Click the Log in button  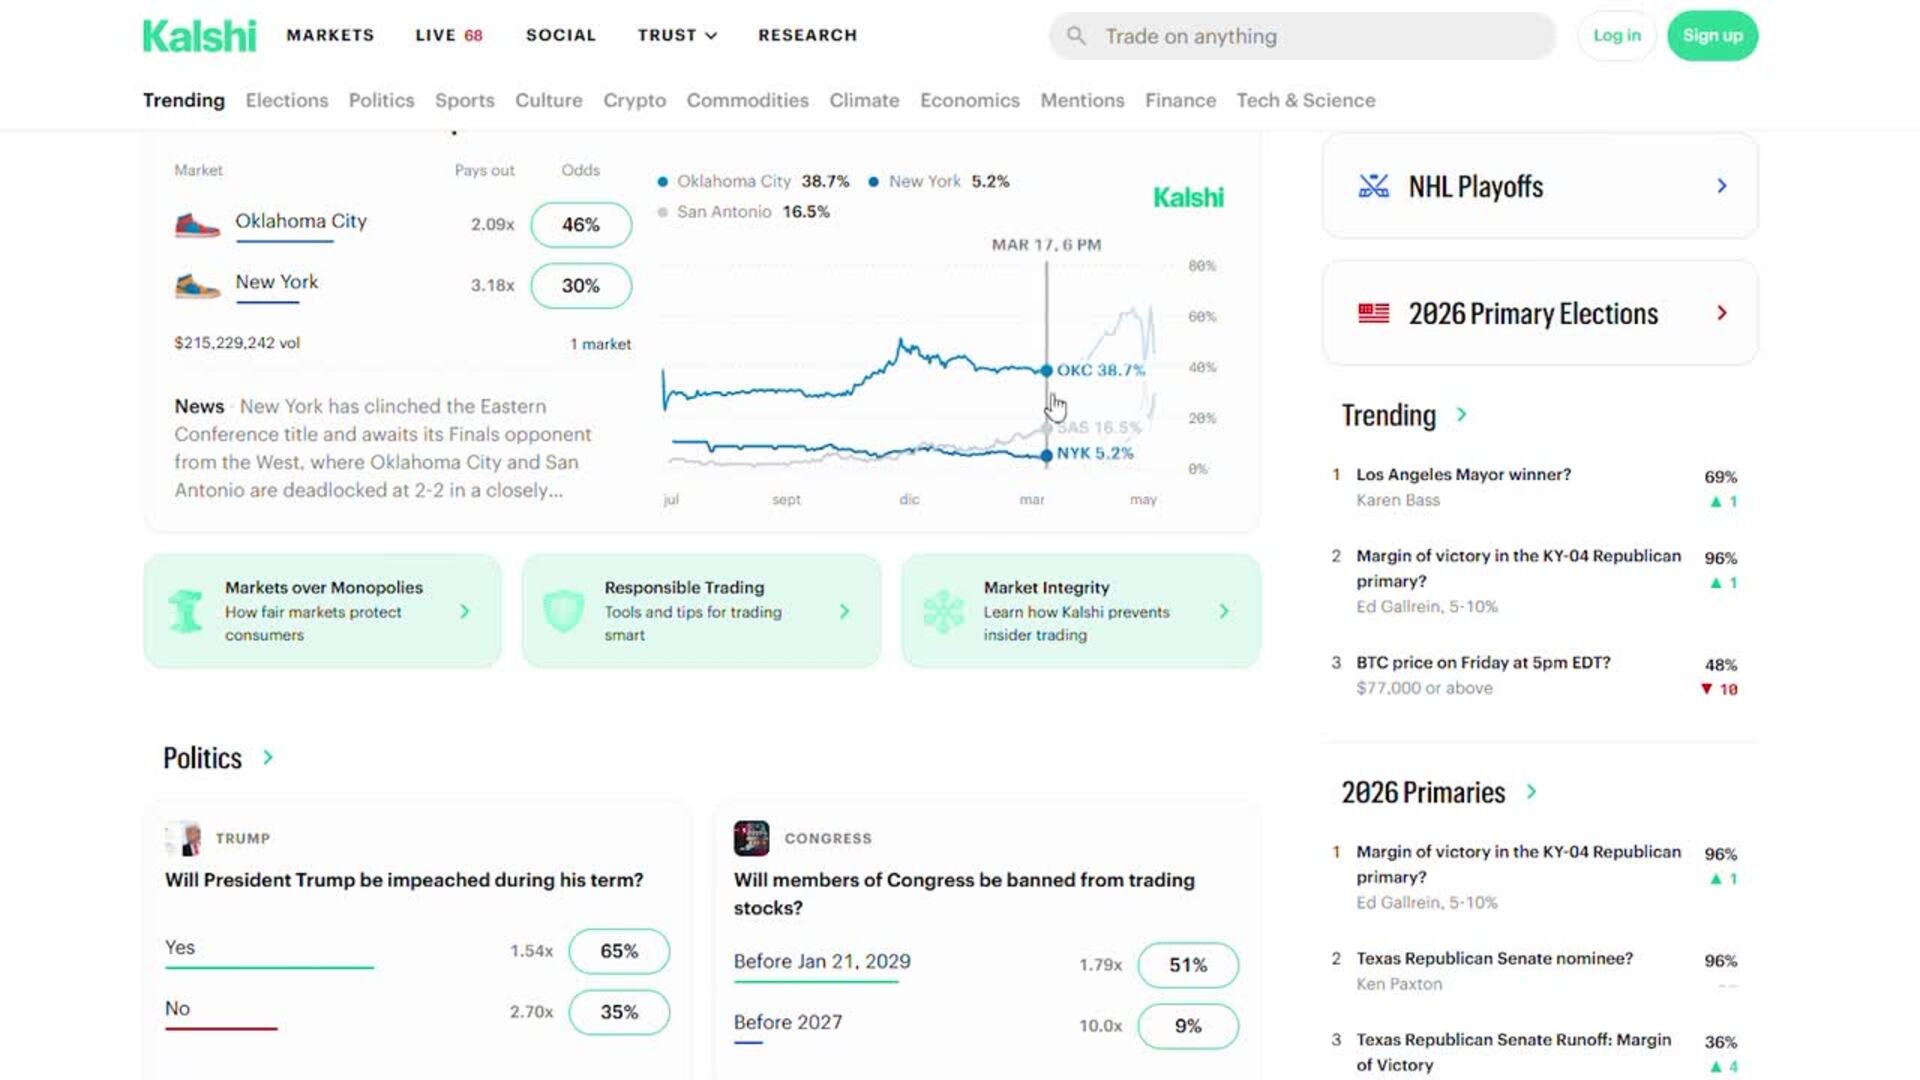(x=1616, y=36)
